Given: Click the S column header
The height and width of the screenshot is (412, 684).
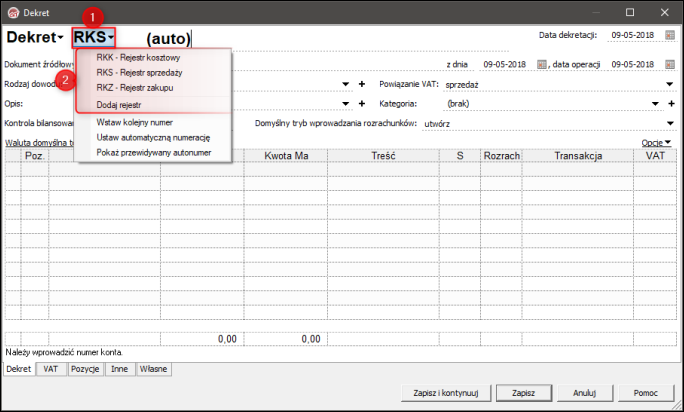Looking at the screenshot, I should click(460, 156).
